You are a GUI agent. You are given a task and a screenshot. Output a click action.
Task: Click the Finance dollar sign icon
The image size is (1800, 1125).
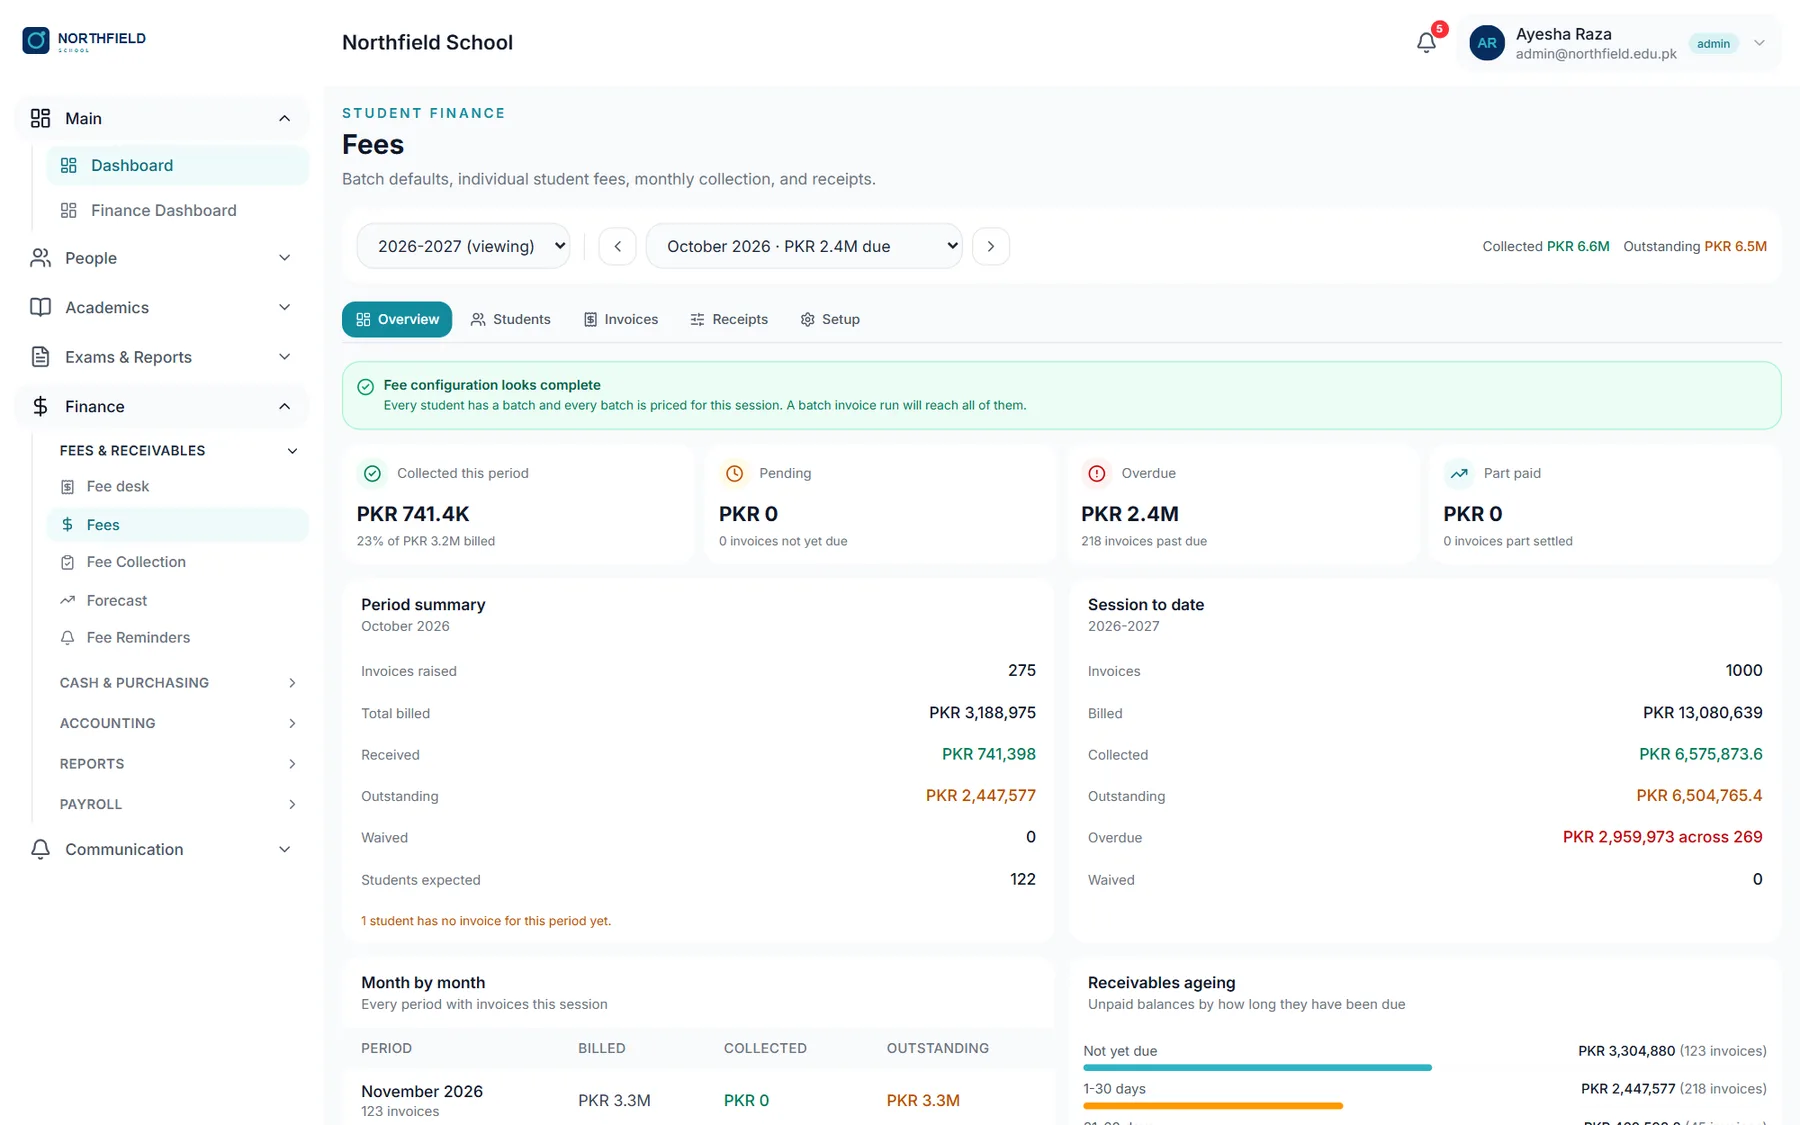40,406
